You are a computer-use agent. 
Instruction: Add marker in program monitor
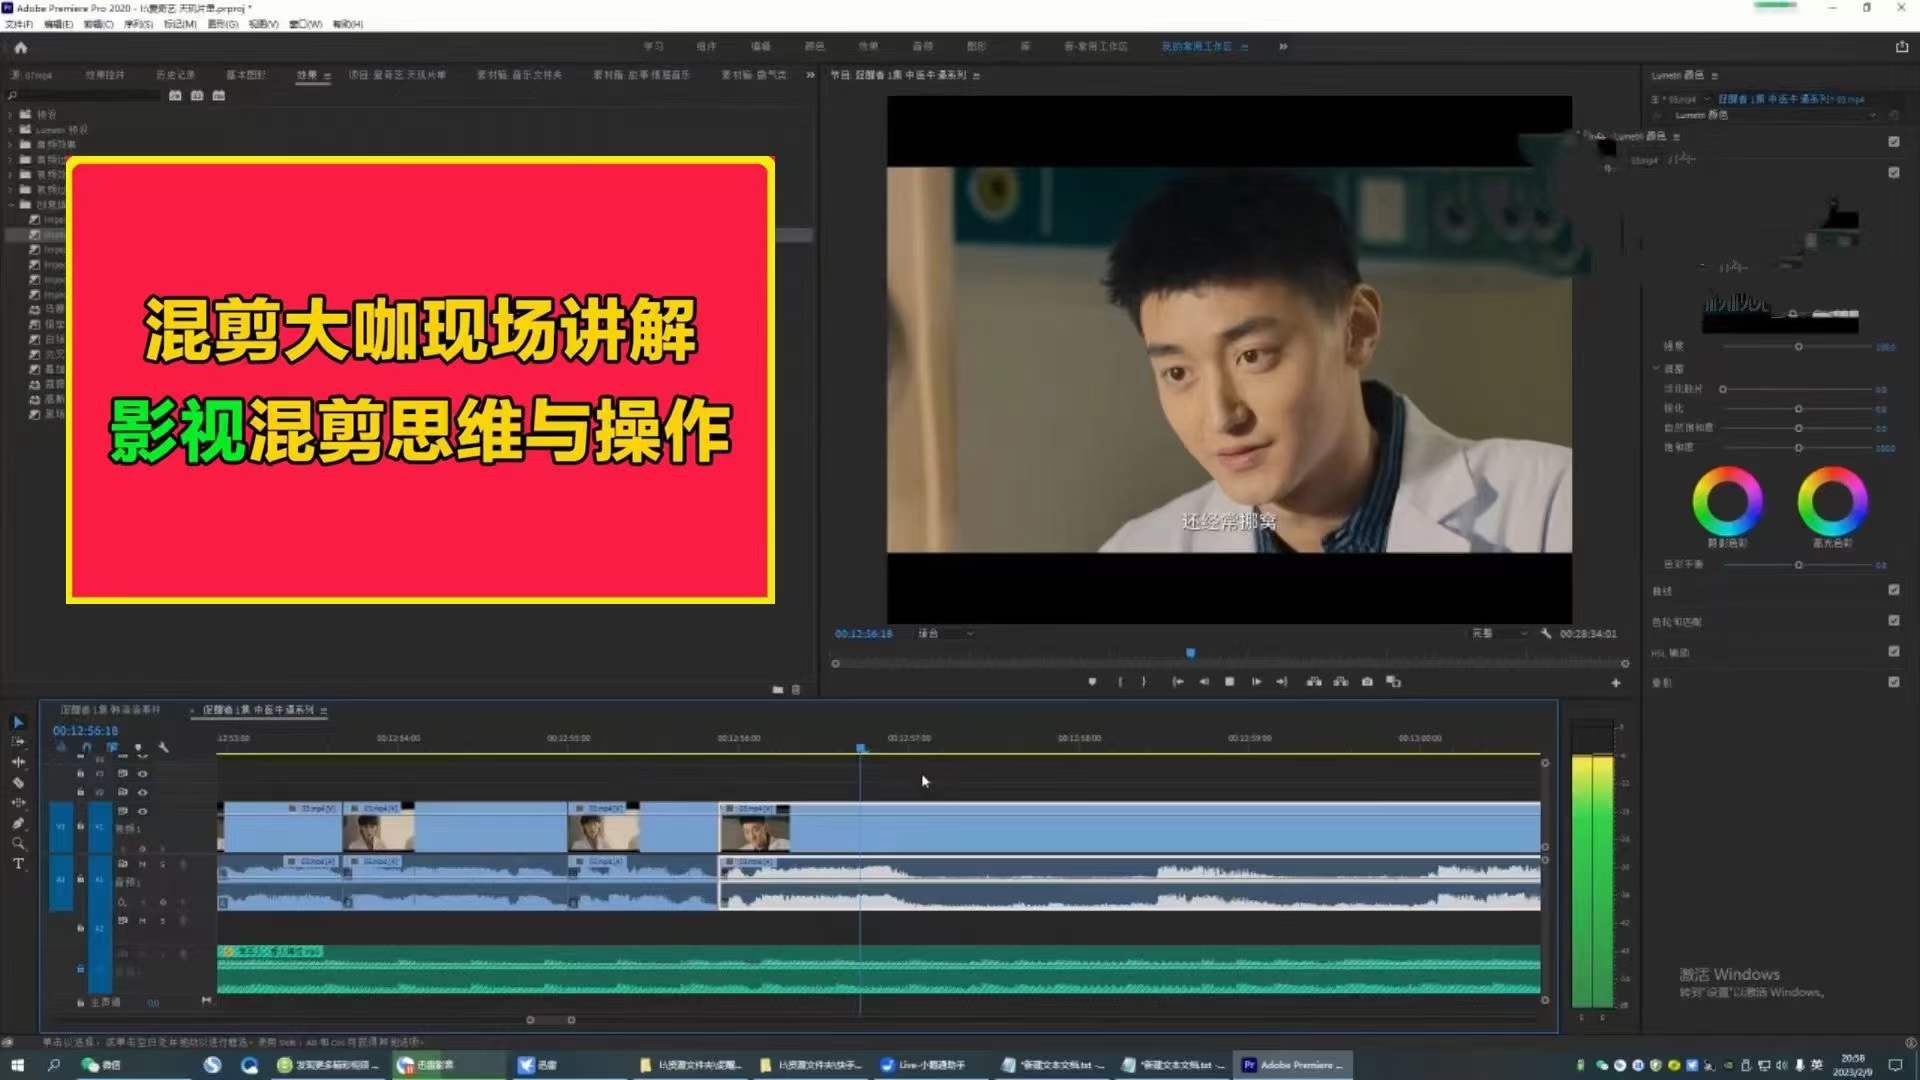coord(1092,682)
